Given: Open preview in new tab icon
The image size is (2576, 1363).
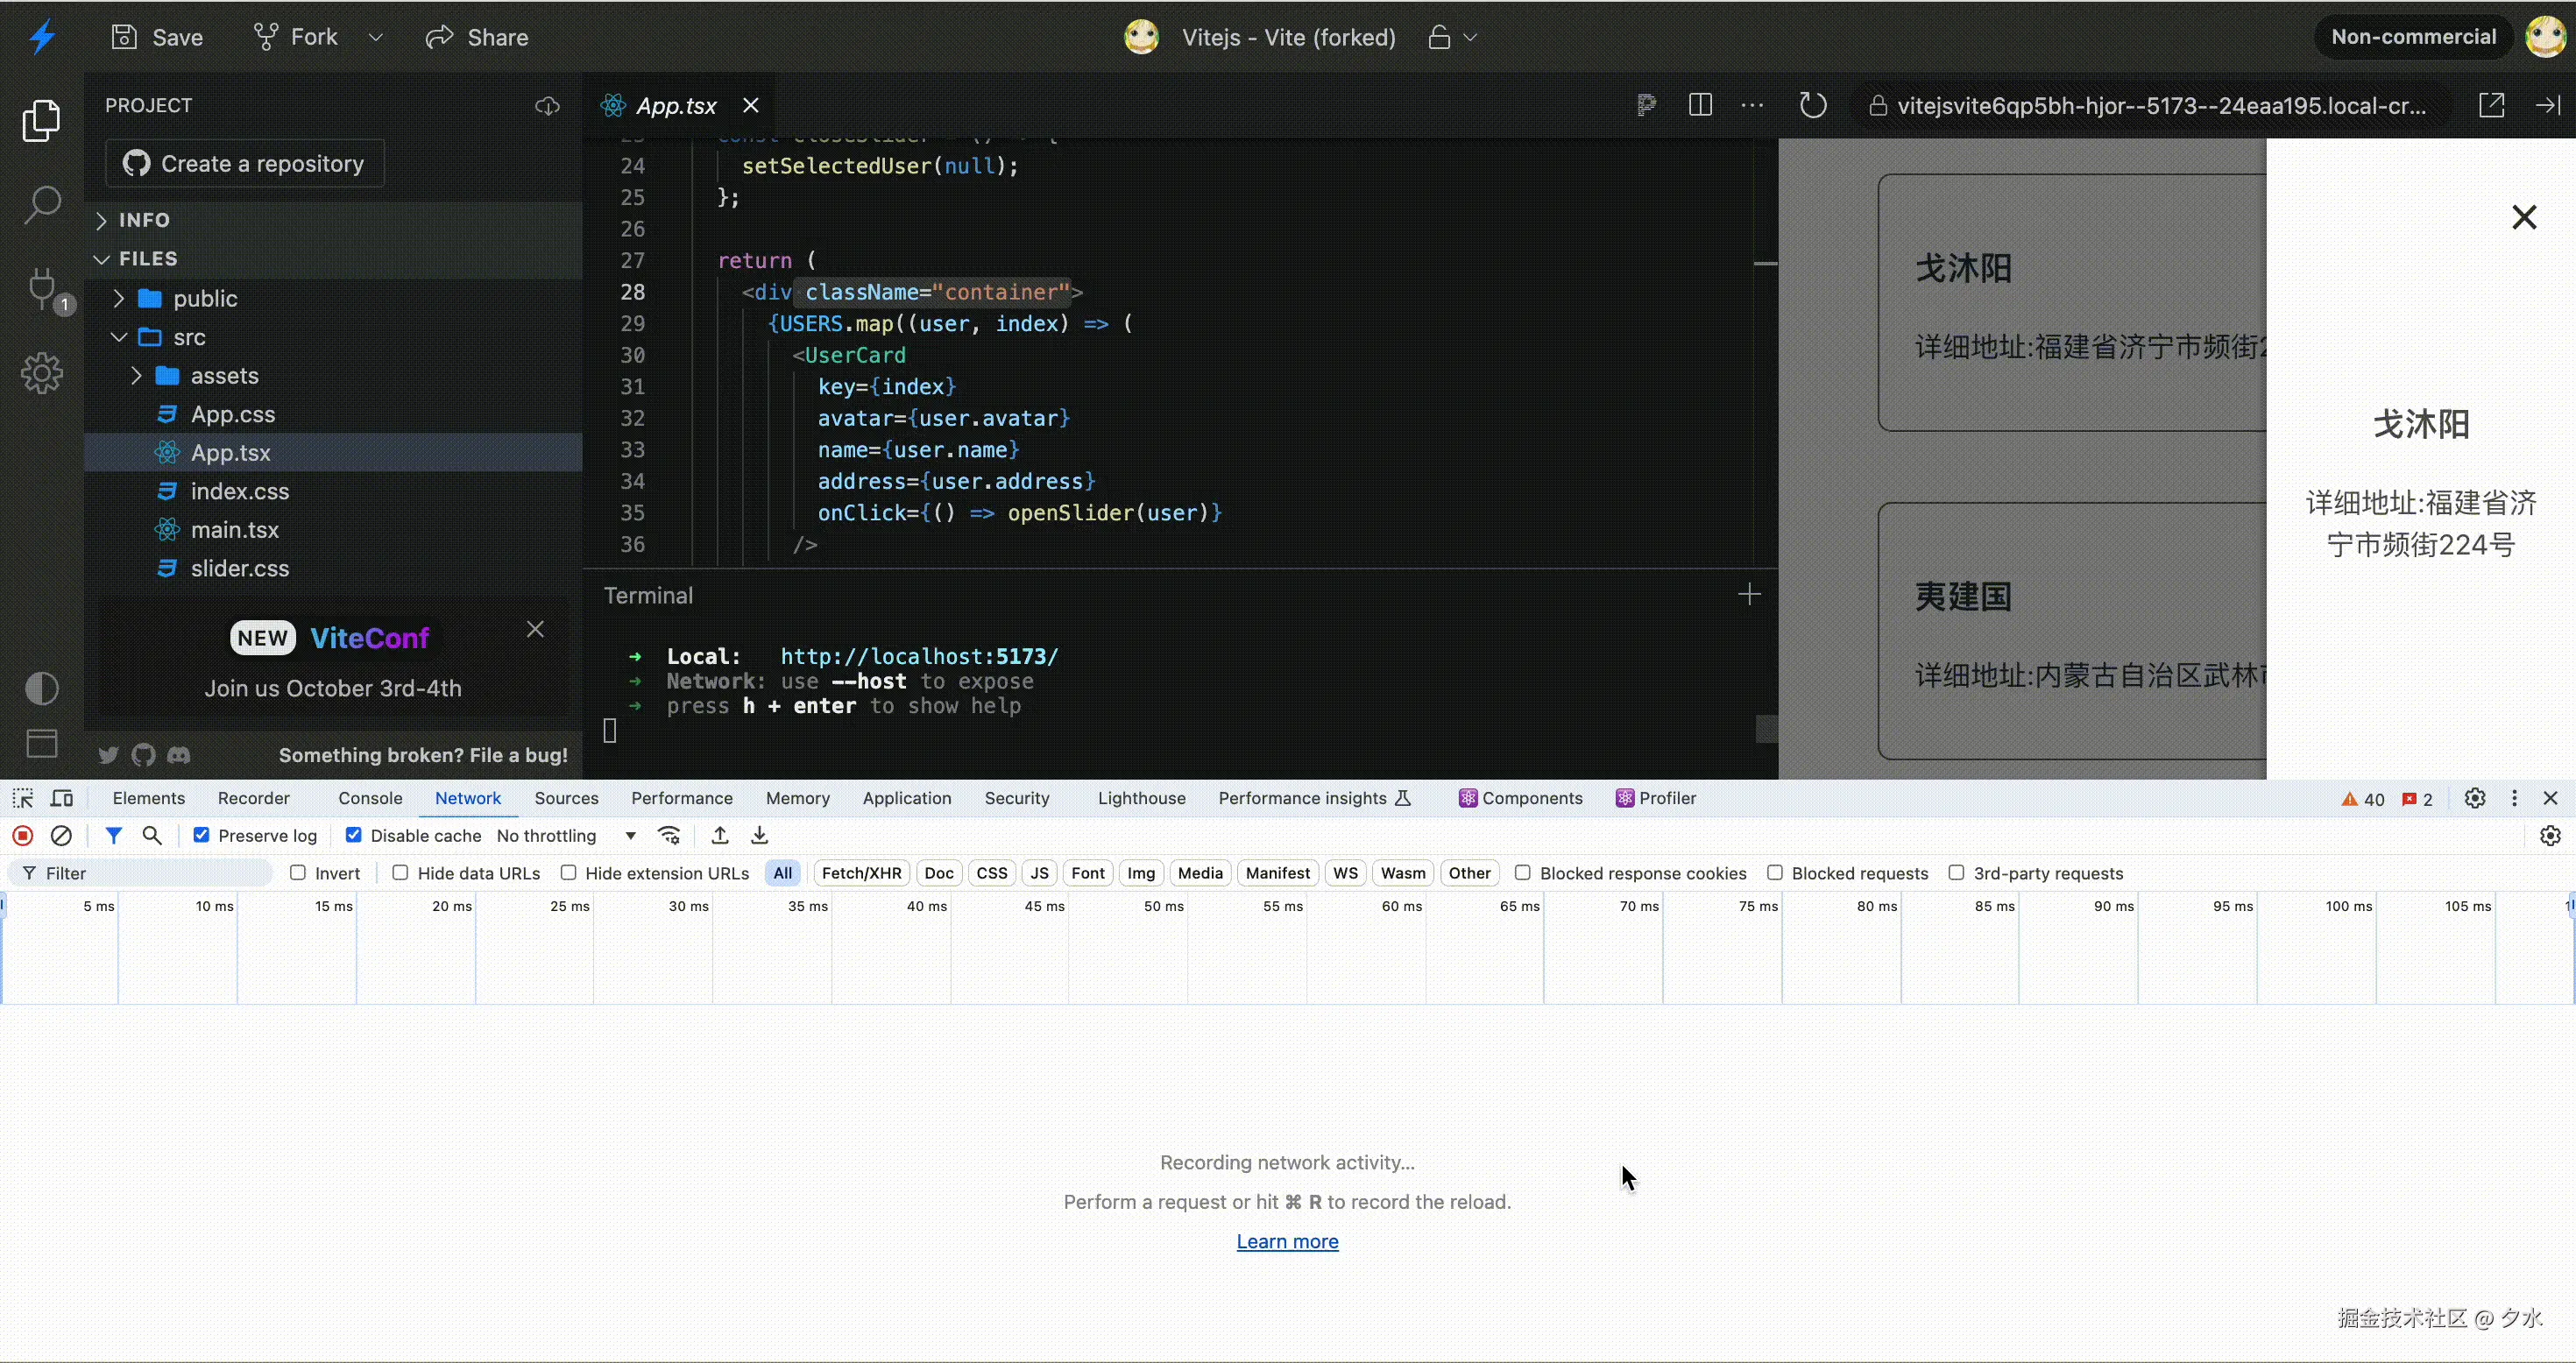Looking at the screenshot, I should [2491, 105].
